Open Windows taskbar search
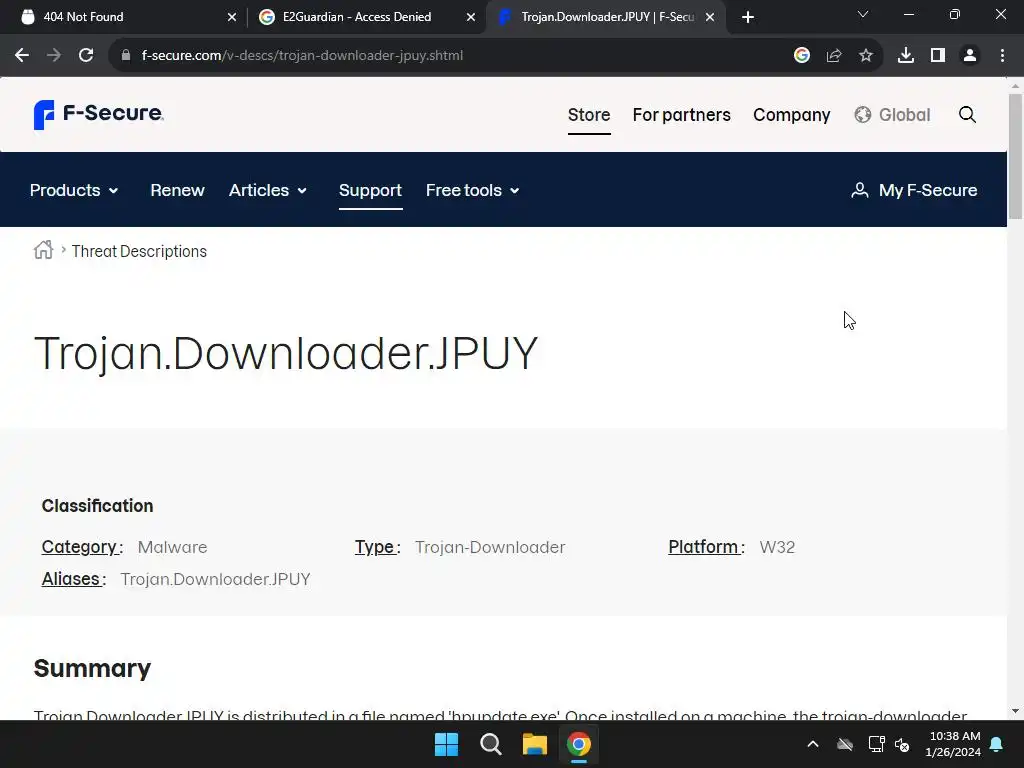The width and height of the screenshot is (1024, 768). [x=490, y=744]
